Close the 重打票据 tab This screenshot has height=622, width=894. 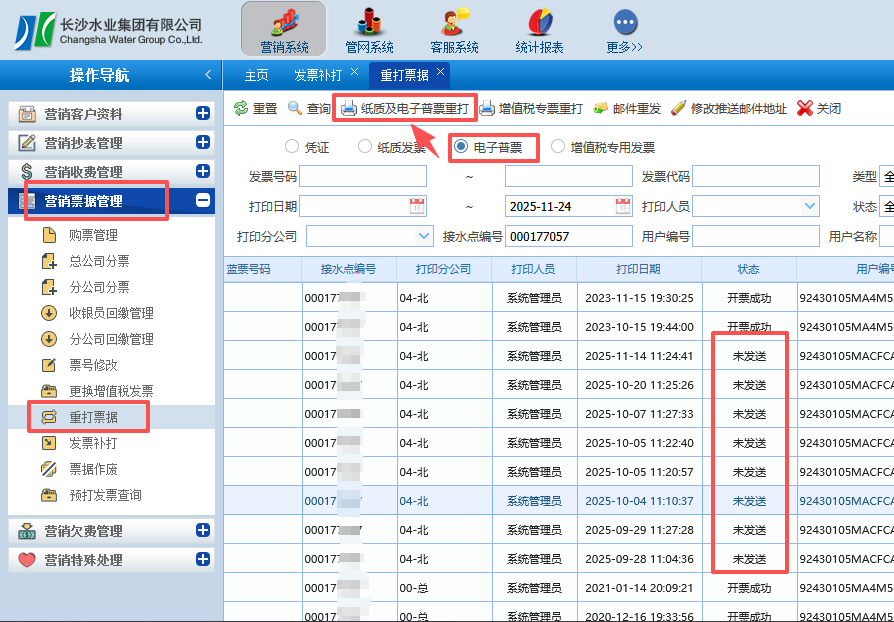coord(441,71)
